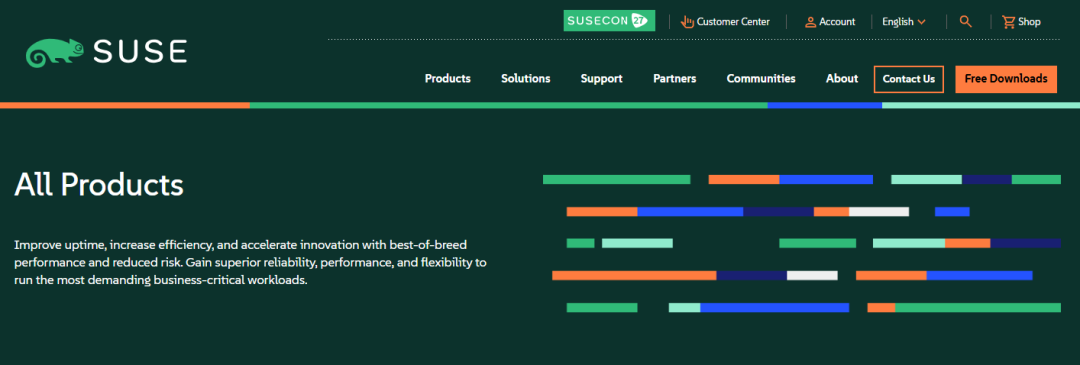Open the Products menu

tap(448, 79)
